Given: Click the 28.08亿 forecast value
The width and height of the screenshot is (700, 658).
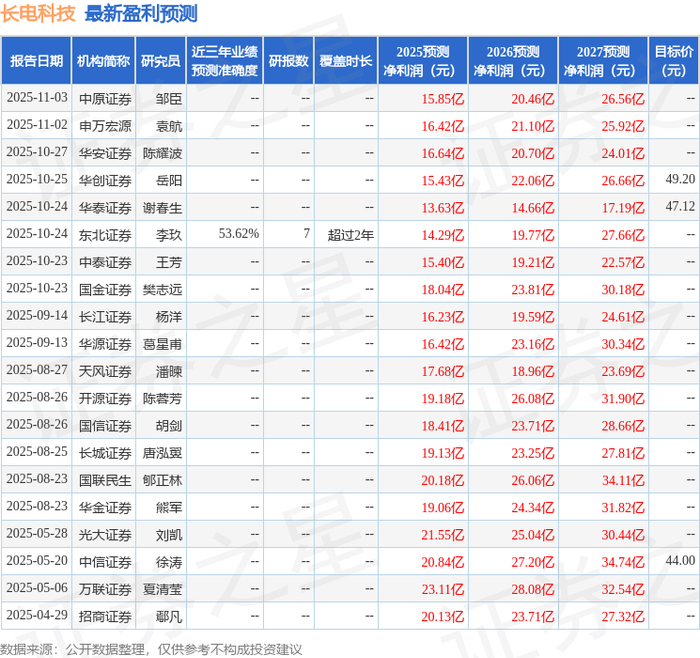Looking at the screenshot, I should pos(533,589).
